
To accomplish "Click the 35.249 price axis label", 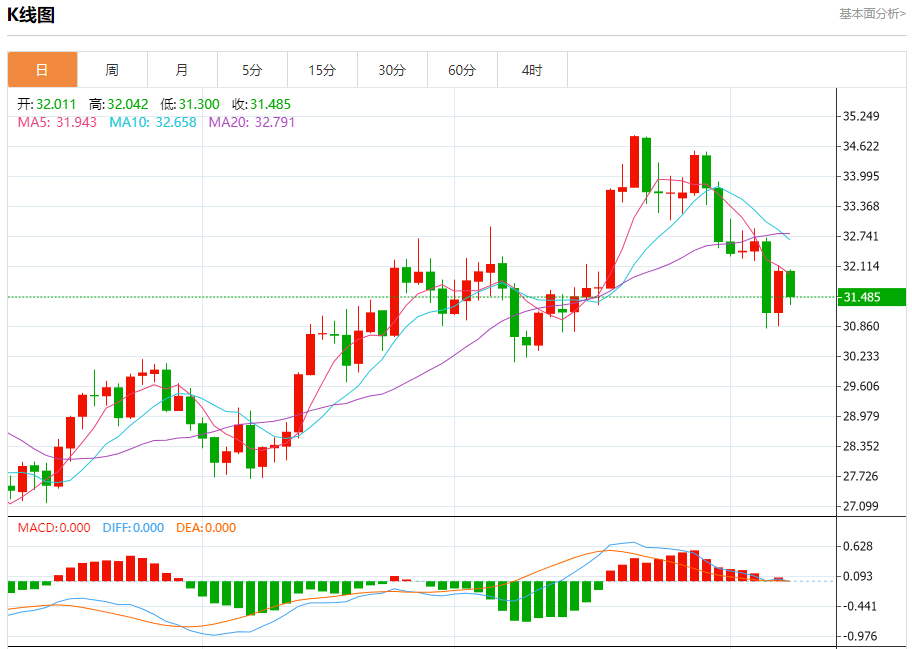I will [x=861, y=116].
